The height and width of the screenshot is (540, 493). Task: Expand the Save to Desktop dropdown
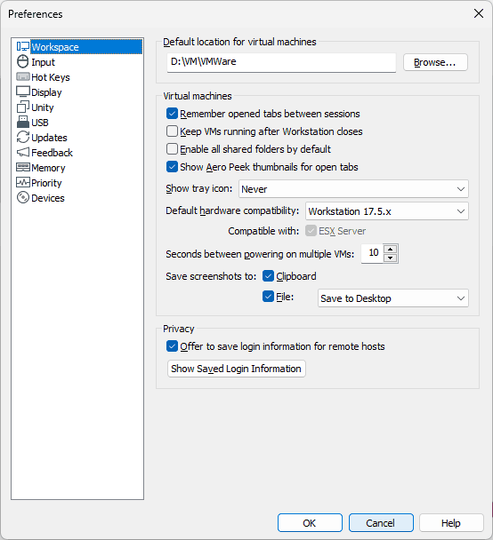pyautogui.click(x=393, y=298)
